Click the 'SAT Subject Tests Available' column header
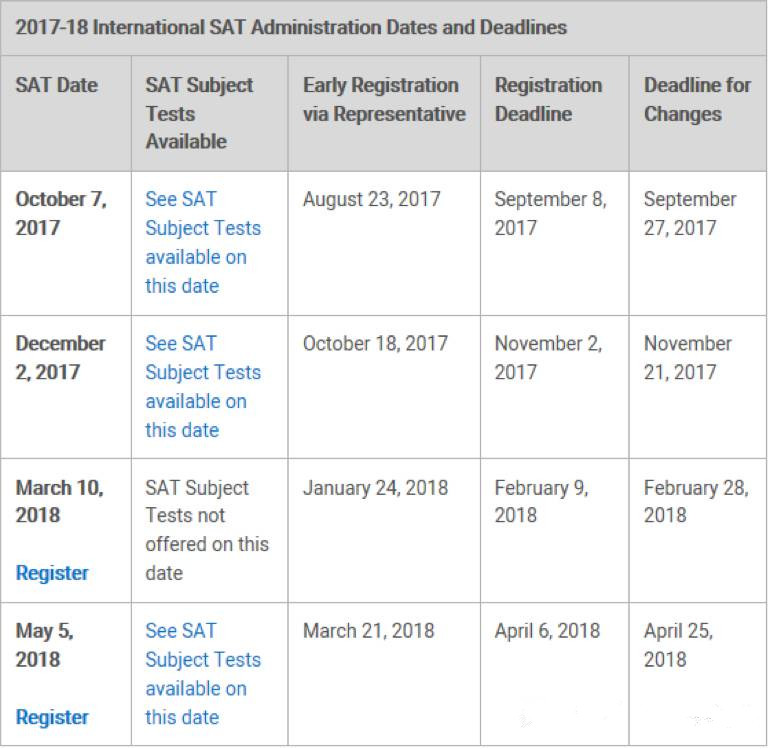 [x=199, y=113]
